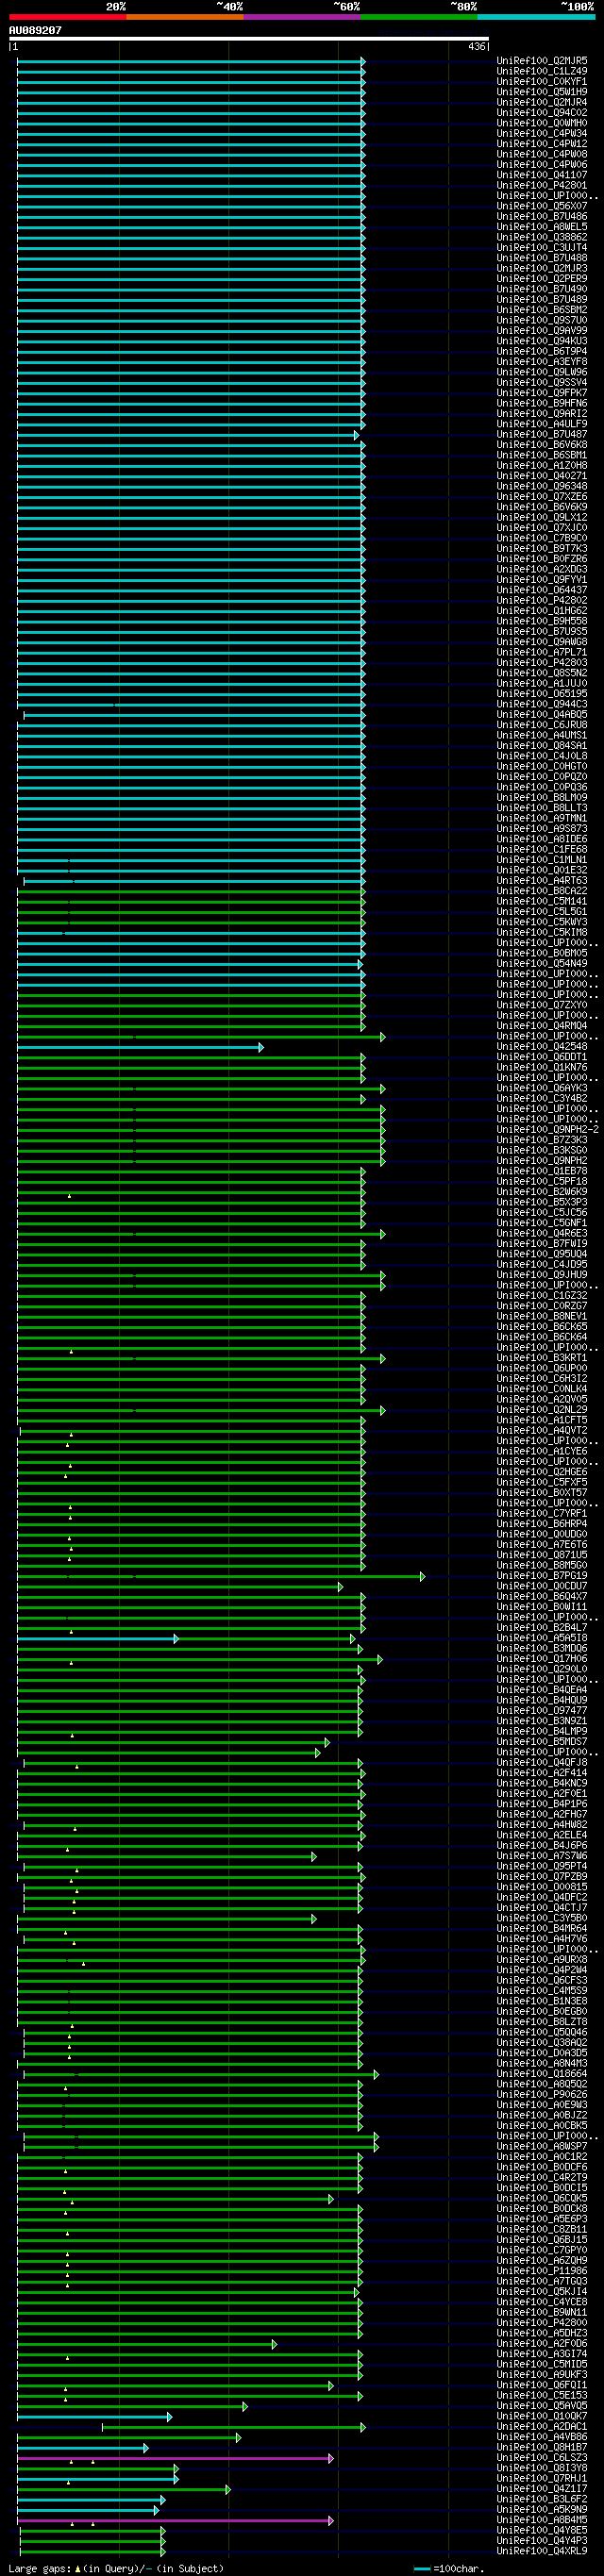Image resolution: width=604 pixels, height=2576 pixels.
Task: Click the red ~20% identity legend bar
Action: pyautogui.click(x=67, y=17)
